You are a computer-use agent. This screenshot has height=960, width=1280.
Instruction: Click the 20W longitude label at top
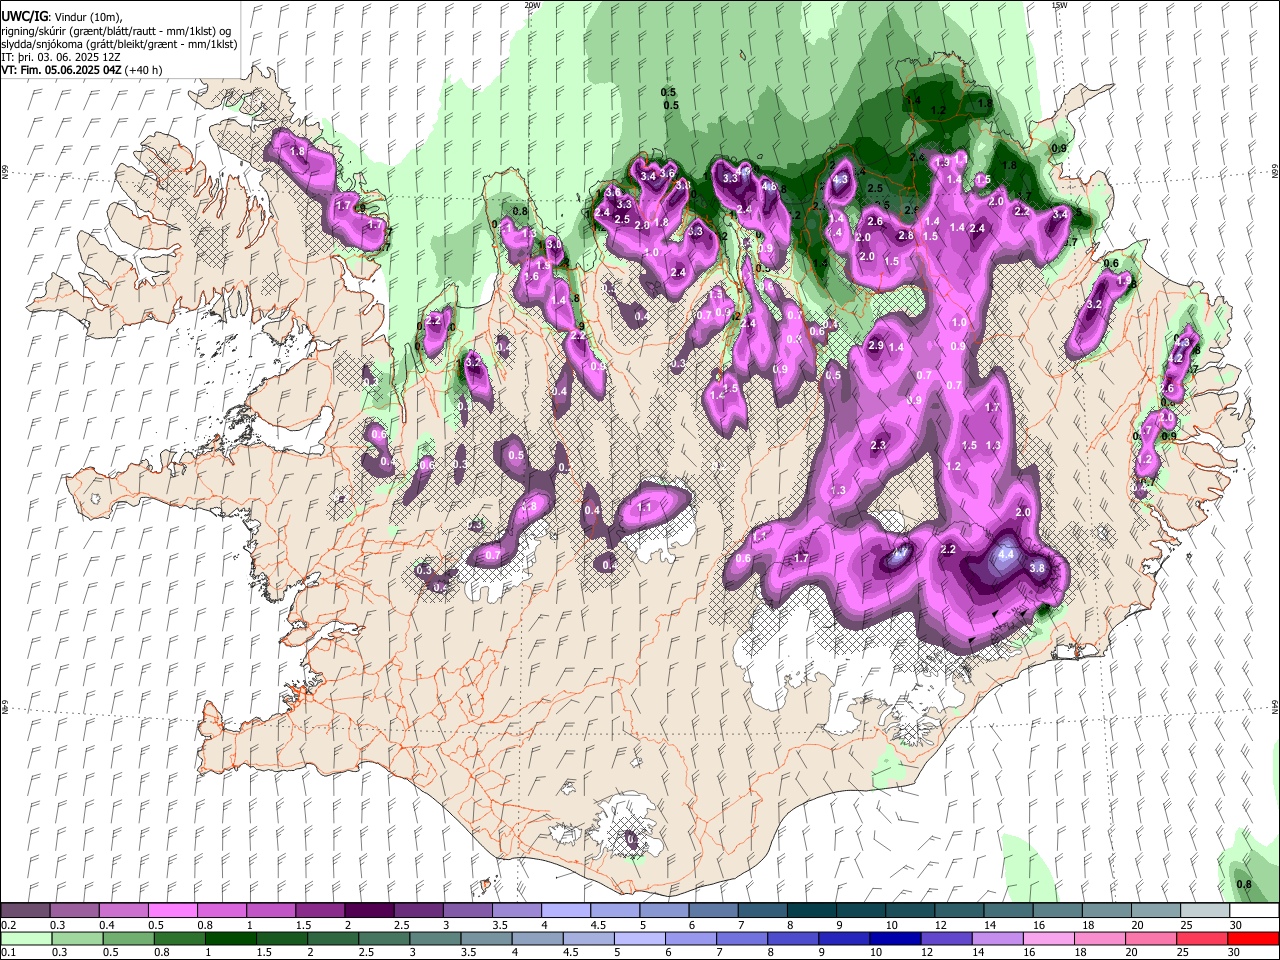point(532,5)
